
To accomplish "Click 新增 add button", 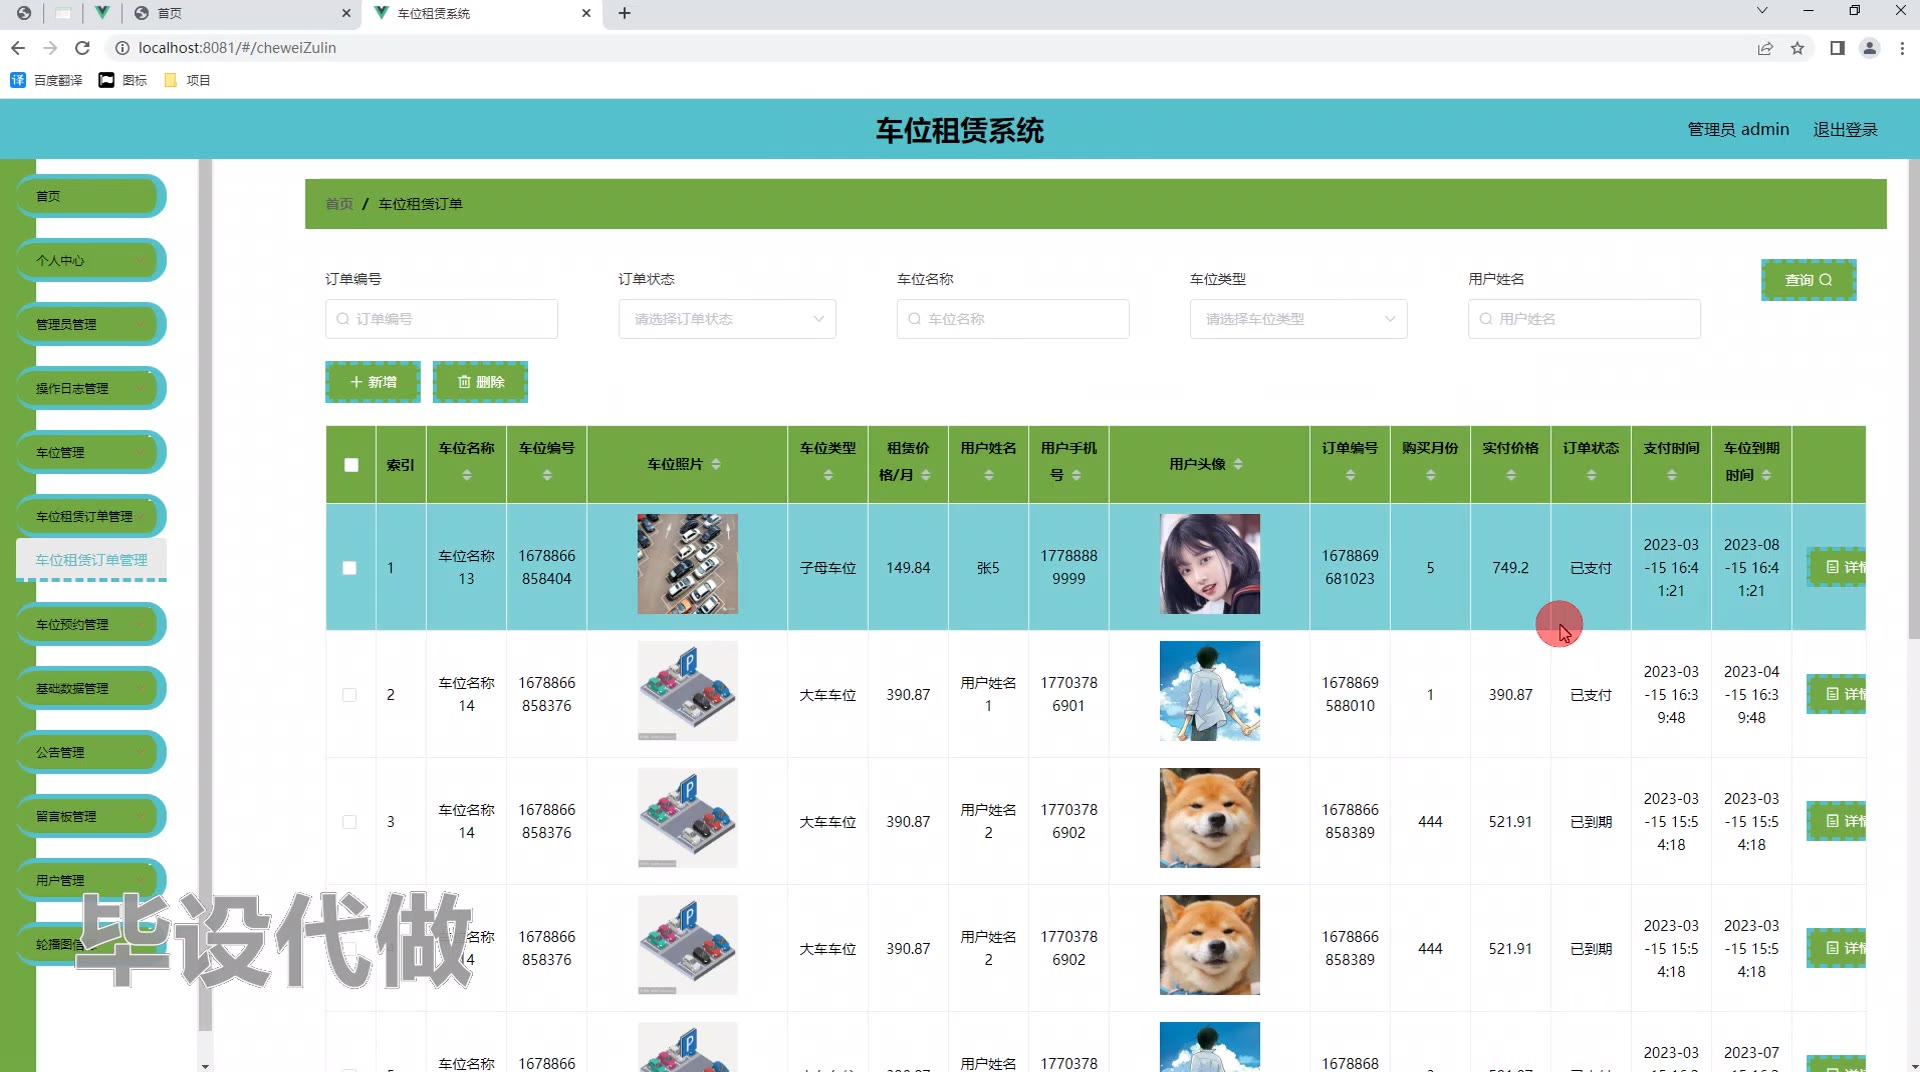I will (x=373, y=382).
